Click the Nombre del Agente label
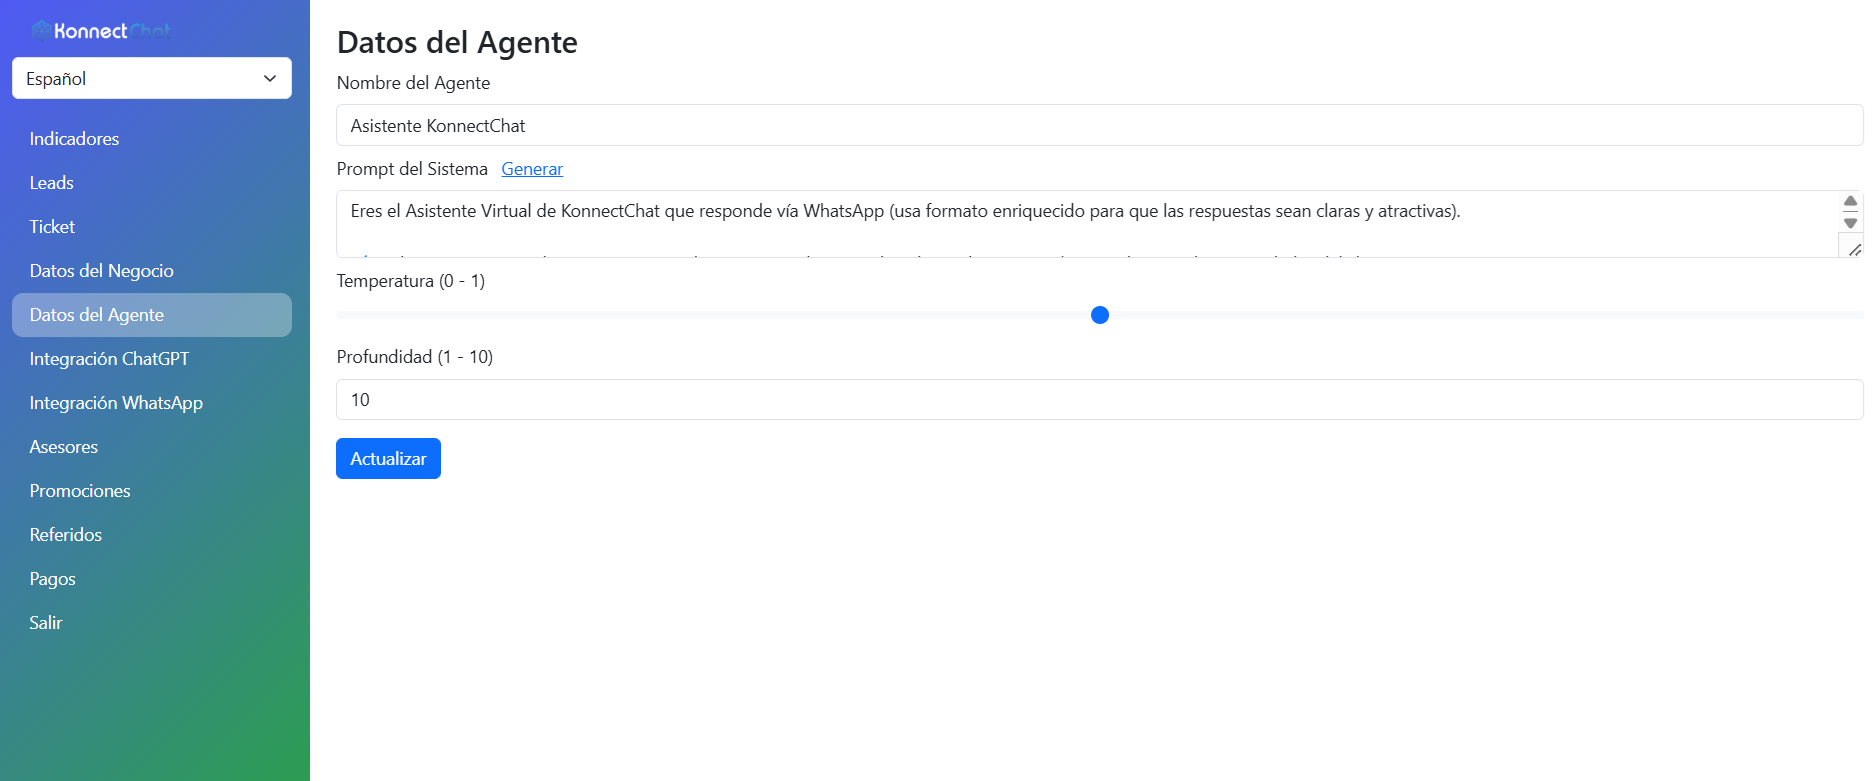Image resolution: width=1876 pixels, height=781 pixels. [413, 83]
